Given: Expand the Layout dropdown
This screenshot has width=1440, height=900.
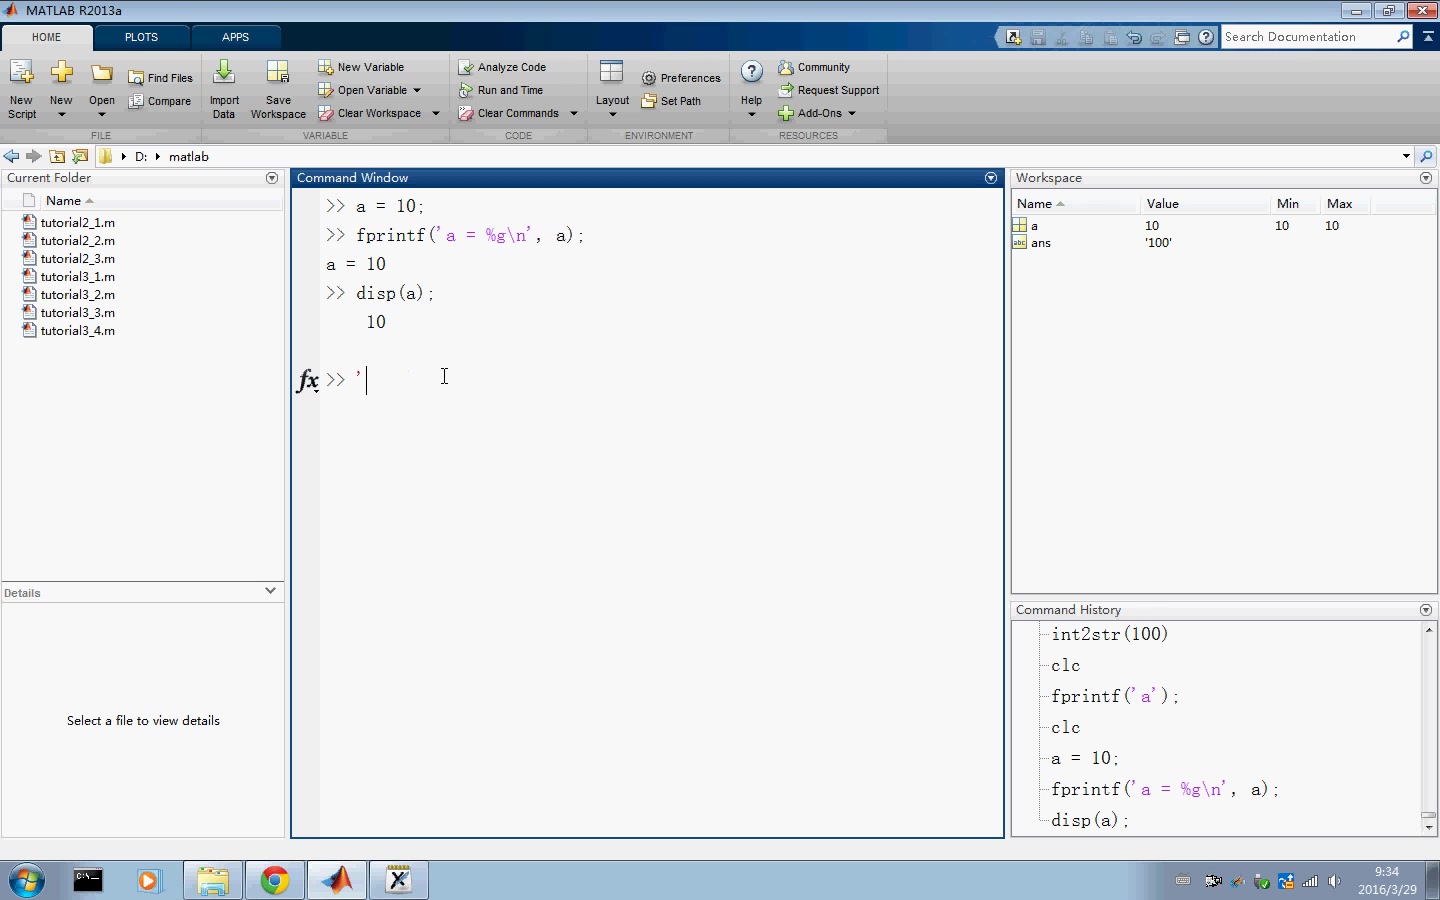Looking at the screenshot, I should [612, 114].
